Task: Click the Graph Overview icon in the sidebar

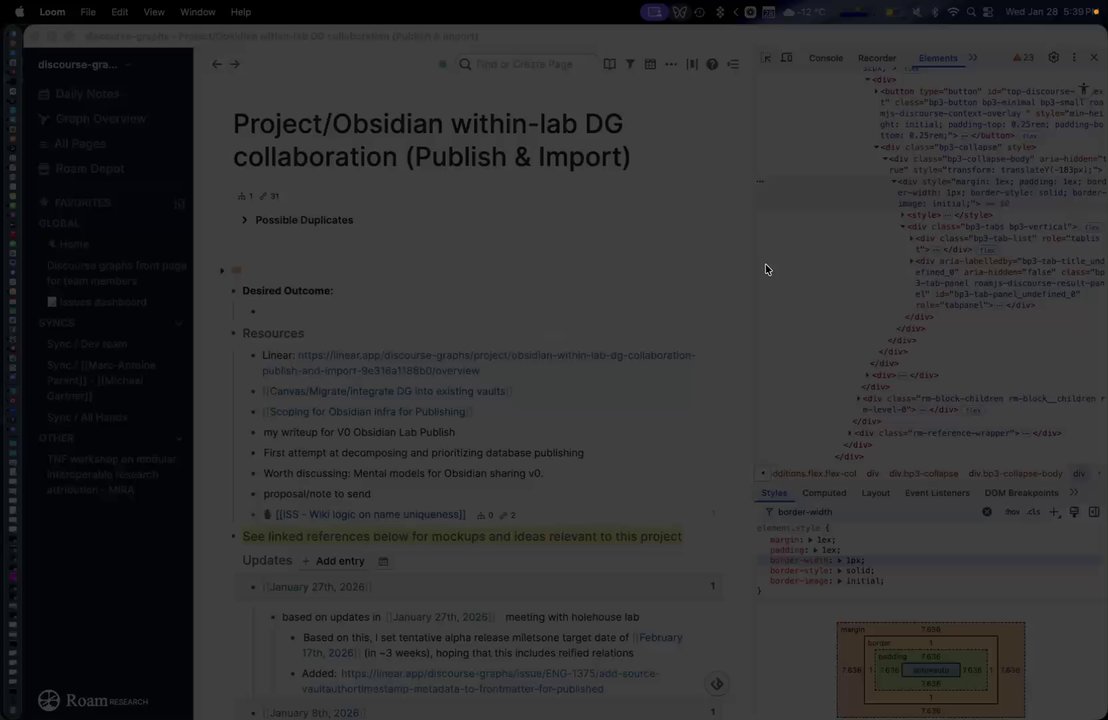Action: [x=44, y=119]
